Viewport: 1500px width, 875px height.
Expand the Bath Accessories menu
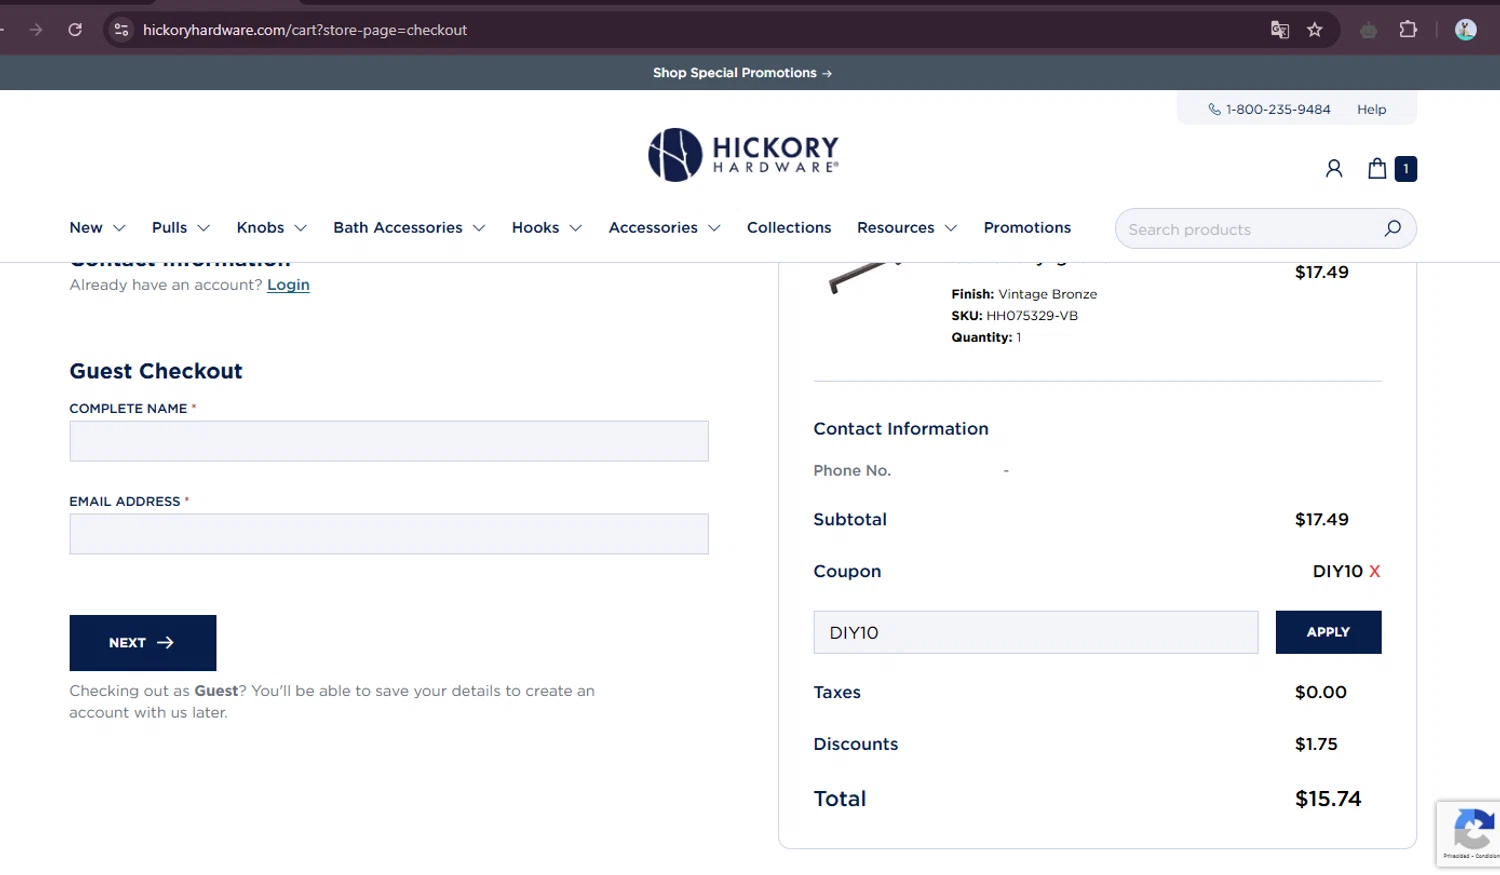click(x=409, y=228)
